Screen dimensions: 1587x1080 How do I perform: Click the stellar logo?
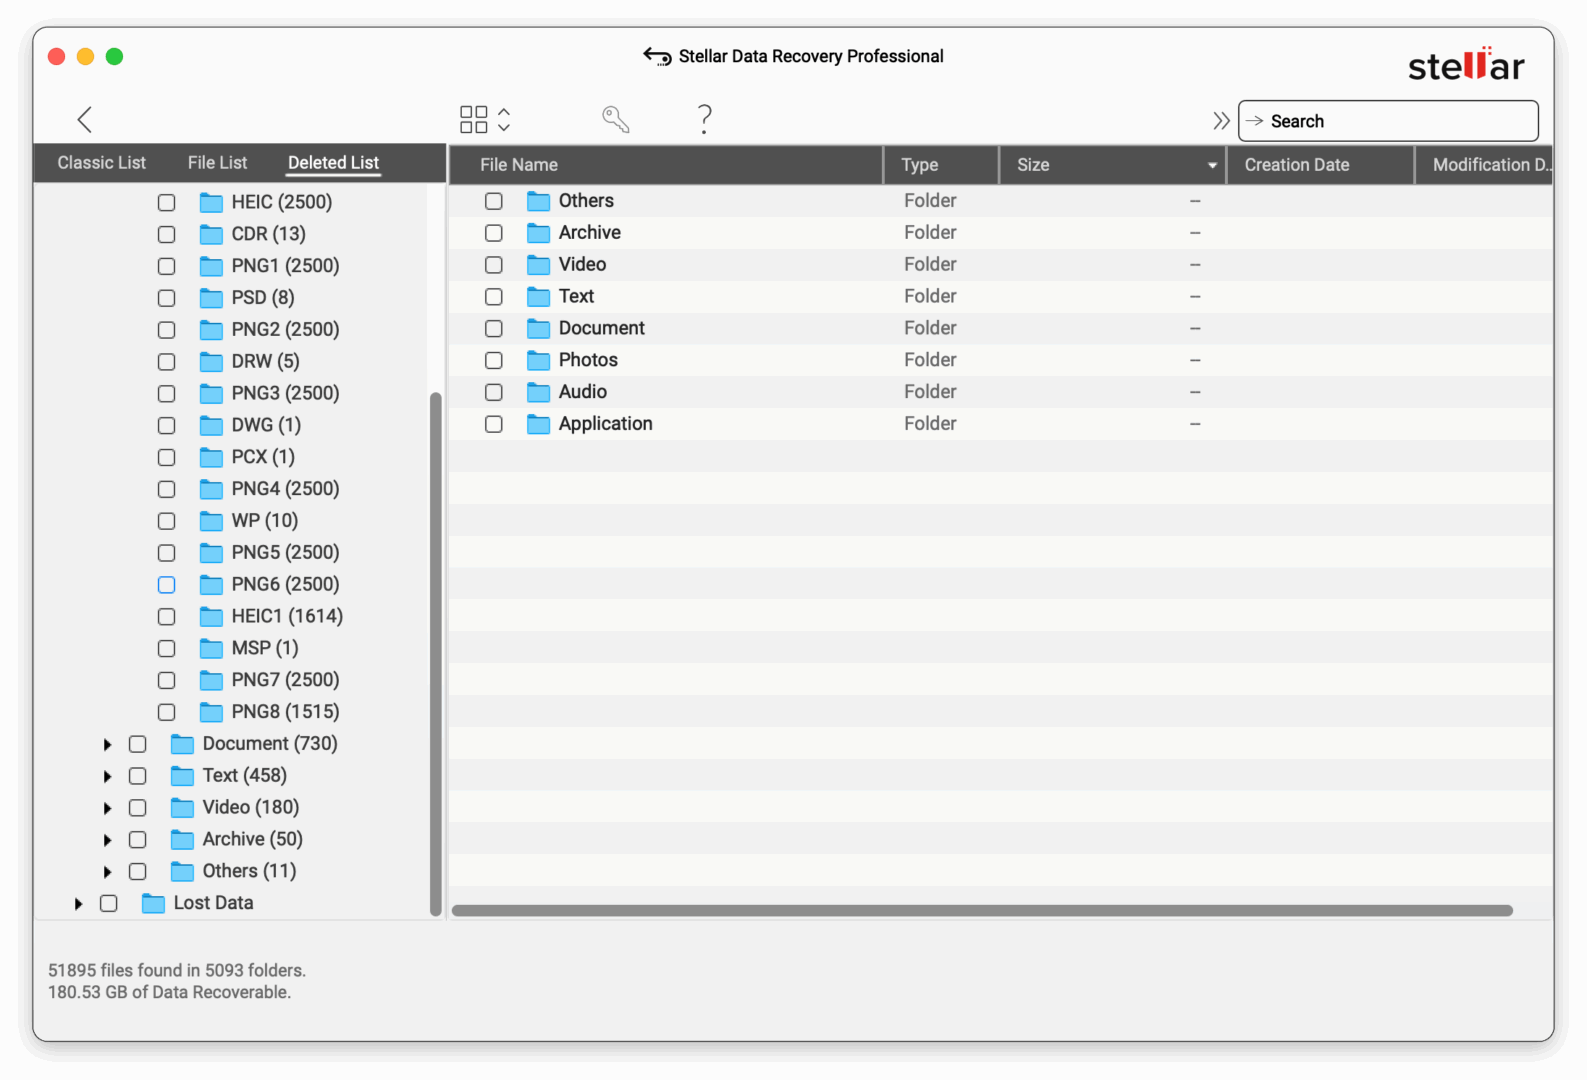point(1466,65)
